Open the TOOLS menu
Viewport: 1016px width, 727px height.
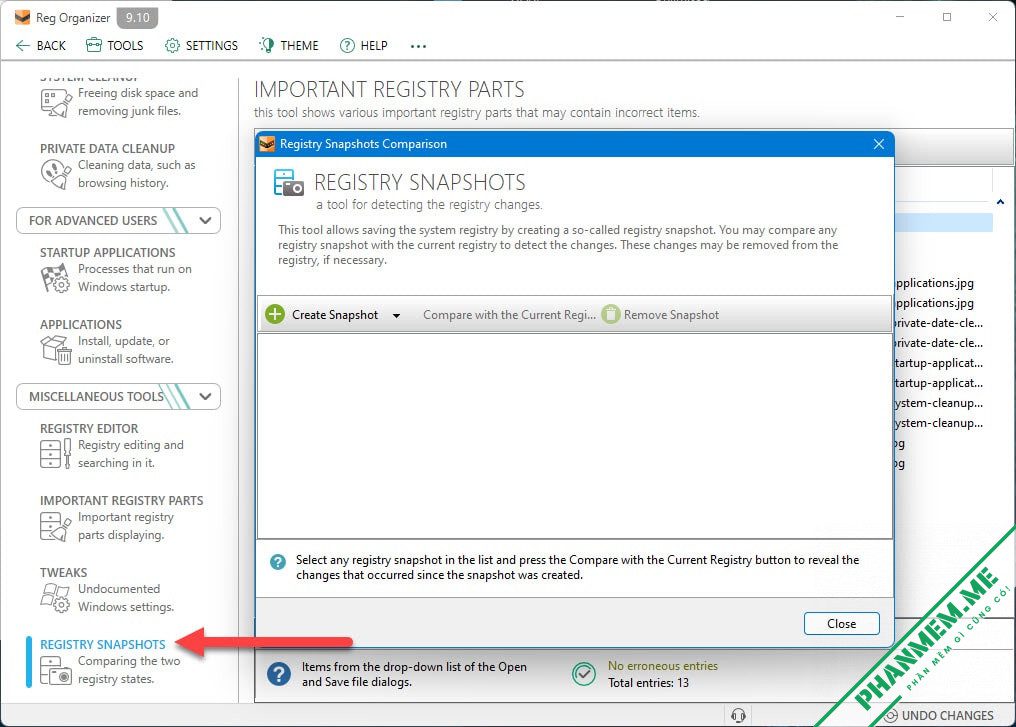point(115,45)
